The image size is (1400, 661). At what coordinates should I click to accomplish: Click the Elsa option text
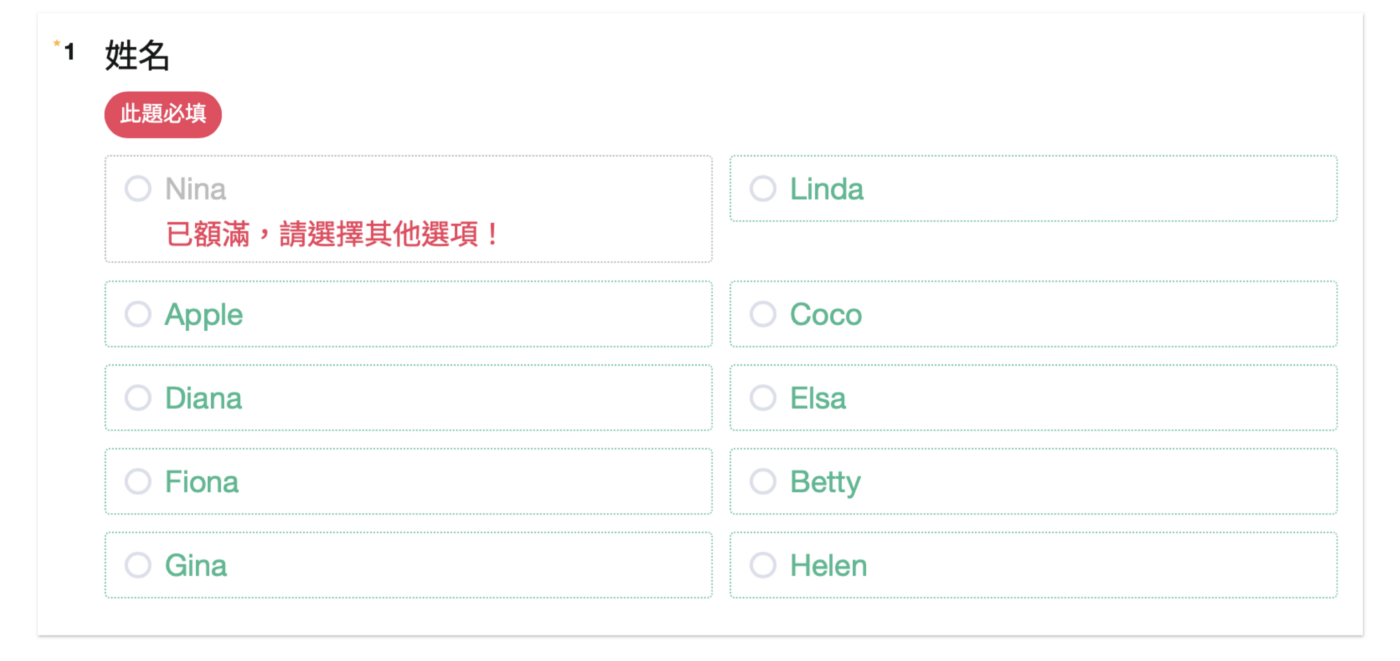click(x=818, y=398)
